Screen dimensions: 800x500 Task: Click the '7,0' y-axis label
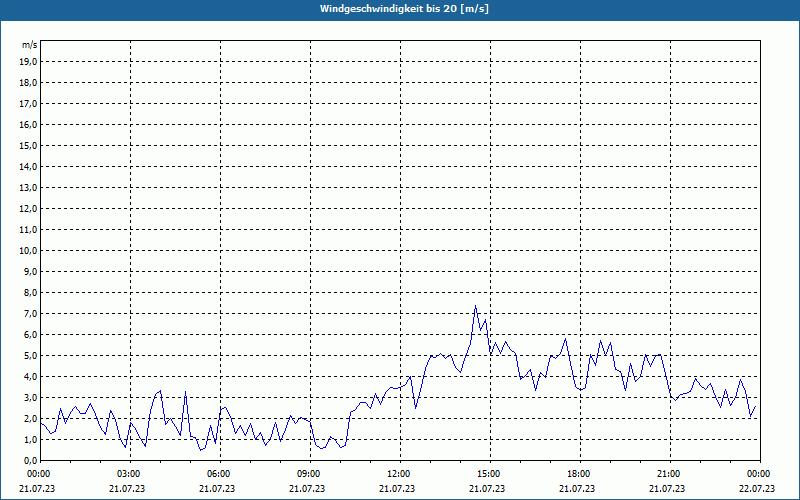click(31, 314)
